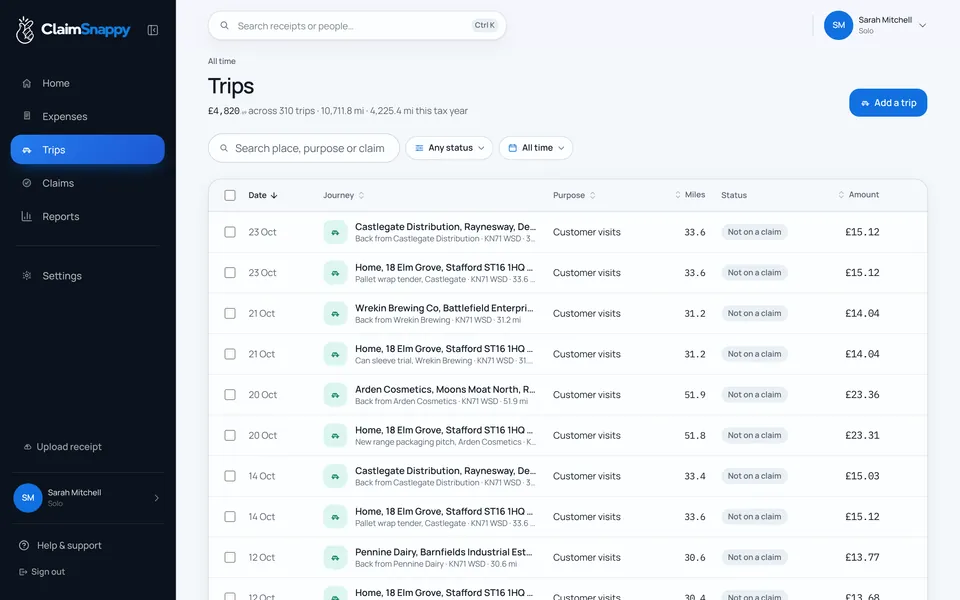
Task: Open Settings in sidebar
Action: [x=88, y=276]
